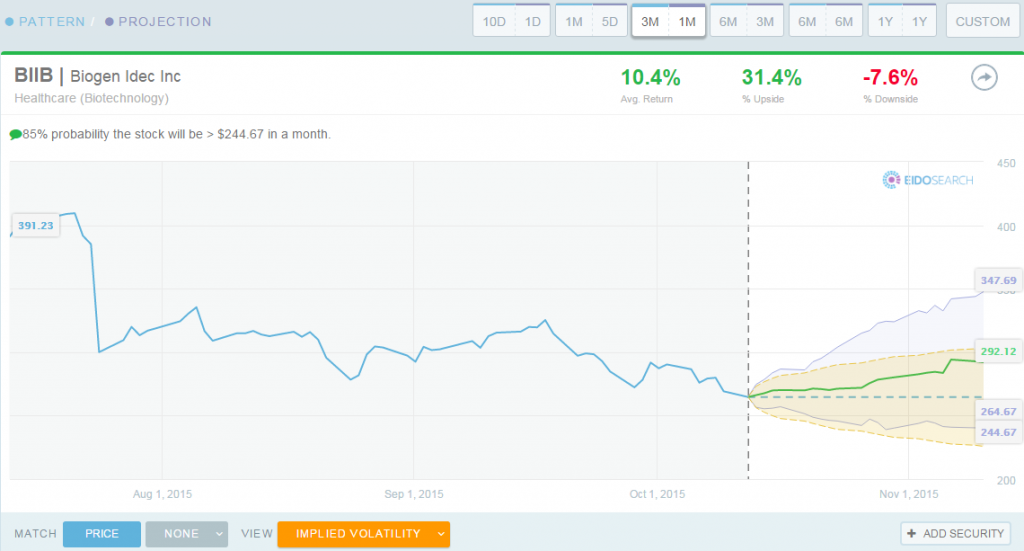Click the 10.4% Avg. Return value
Image resolution: width=1024 pixels, height=551 pixels.
point(650,78)
